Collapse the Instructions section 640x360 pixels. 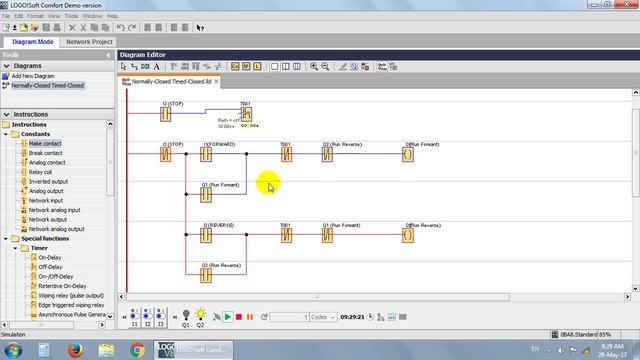(6, 114)
